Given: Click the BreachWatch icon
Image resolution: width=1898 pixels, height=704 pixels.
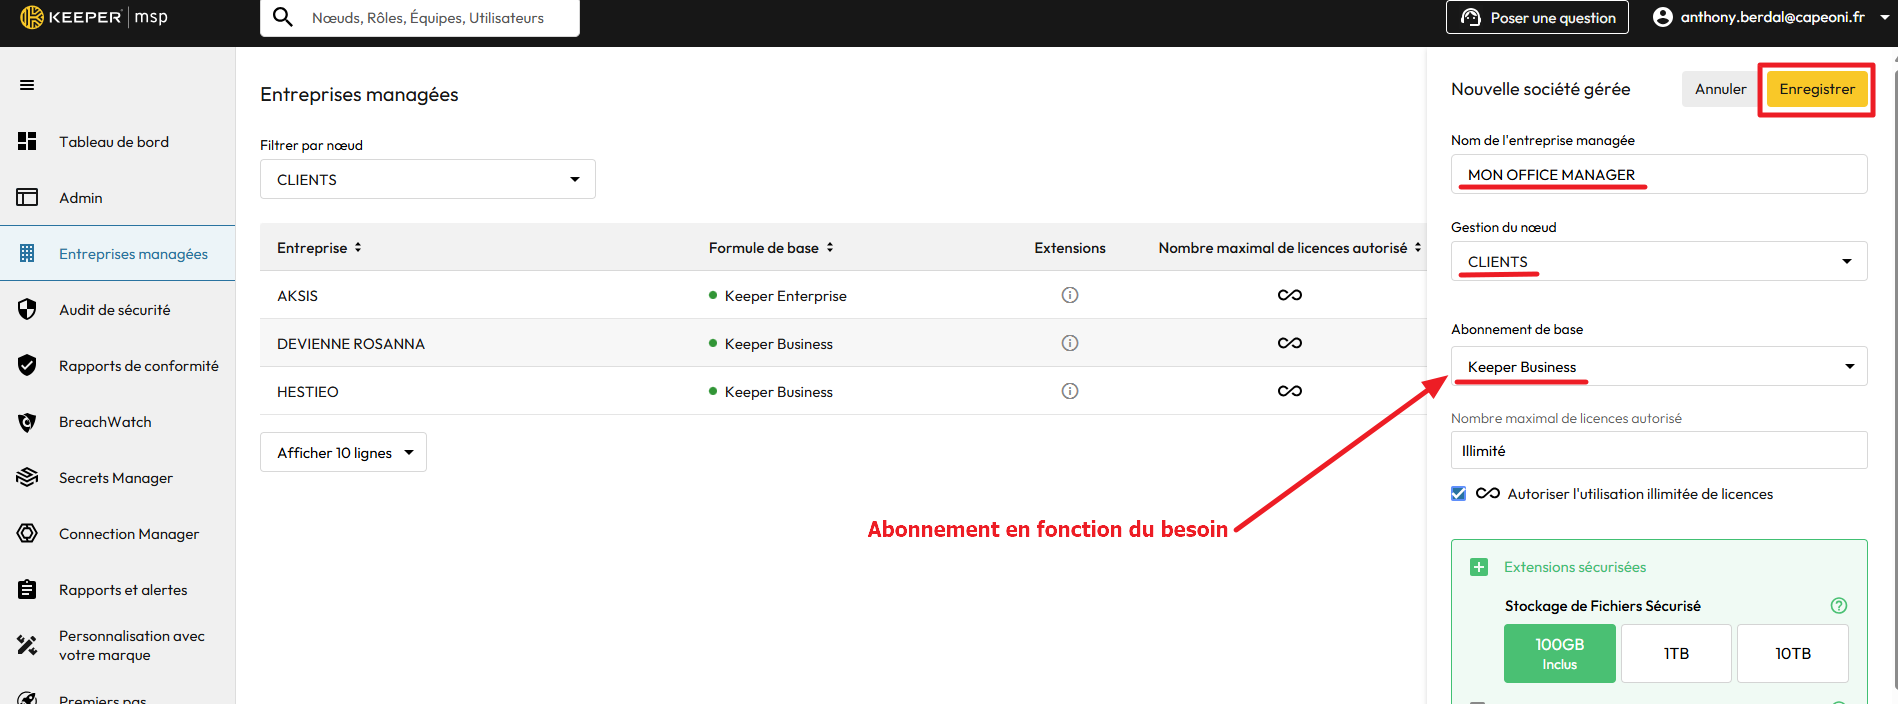Looking at the screenshot, I should [x=27, y=422].
